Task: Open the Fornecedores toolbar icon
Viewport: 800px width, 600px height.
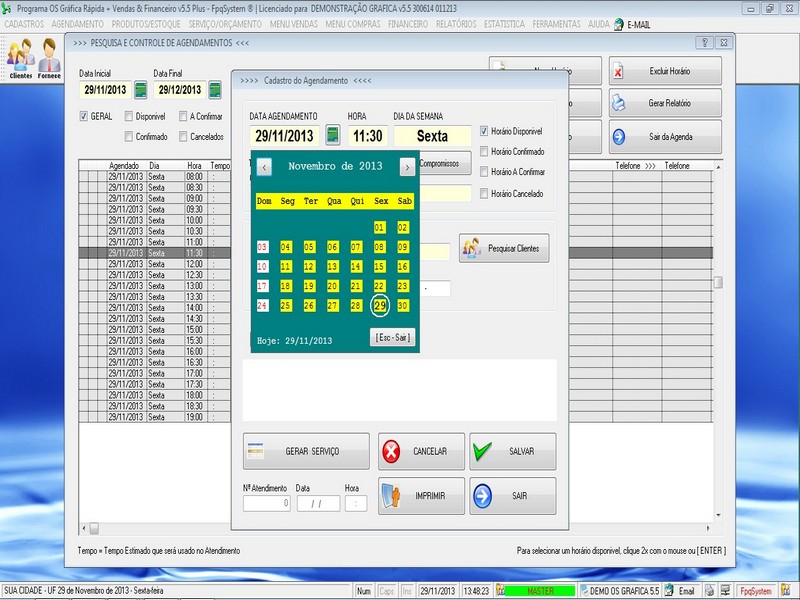Action: coord(49,60)
